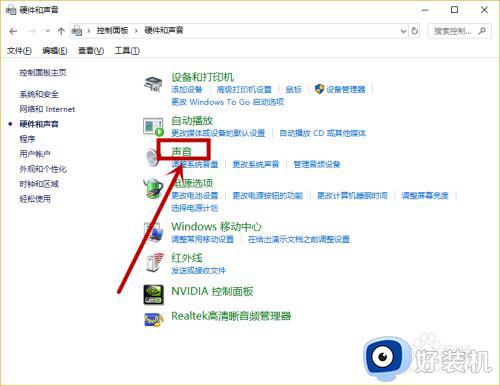The width and height of the screenshot is (500, 386).
Task: Click the Windows Mobility Center icon
Action: click(153, 231)
